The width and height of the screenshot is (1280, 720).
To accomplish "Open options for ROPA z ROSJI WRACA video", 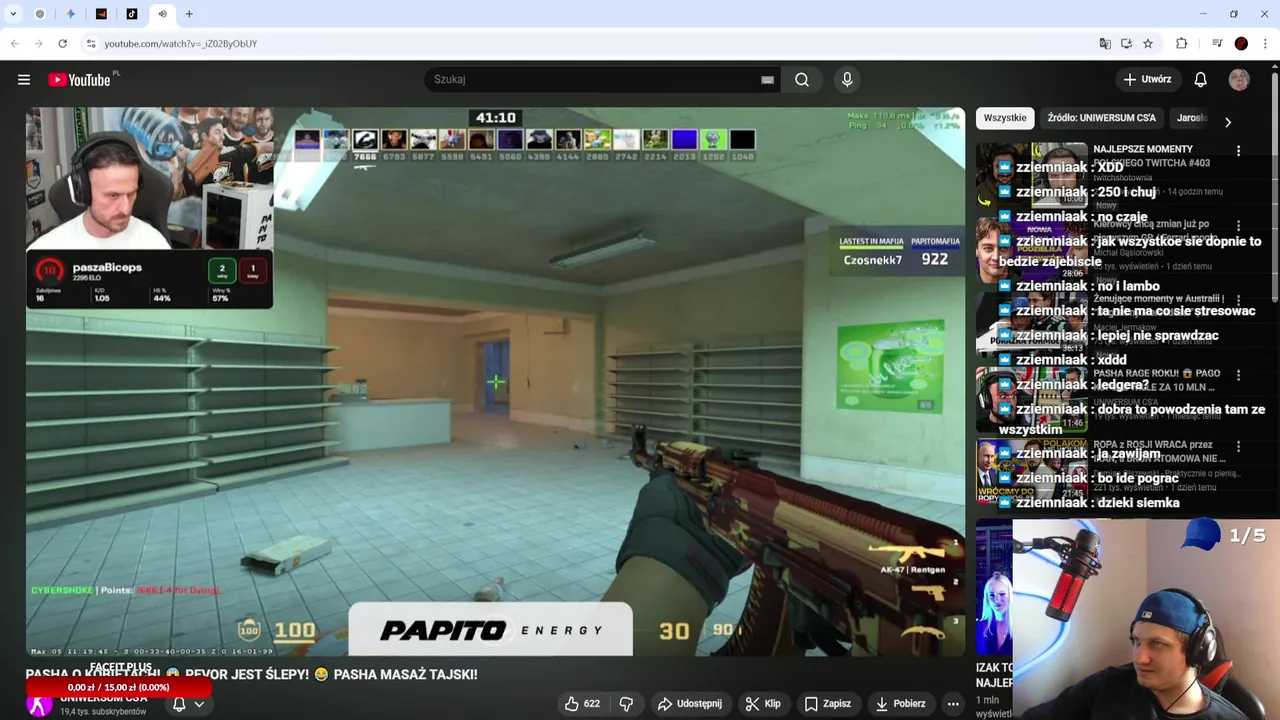I will click(x=1239, y=447).
